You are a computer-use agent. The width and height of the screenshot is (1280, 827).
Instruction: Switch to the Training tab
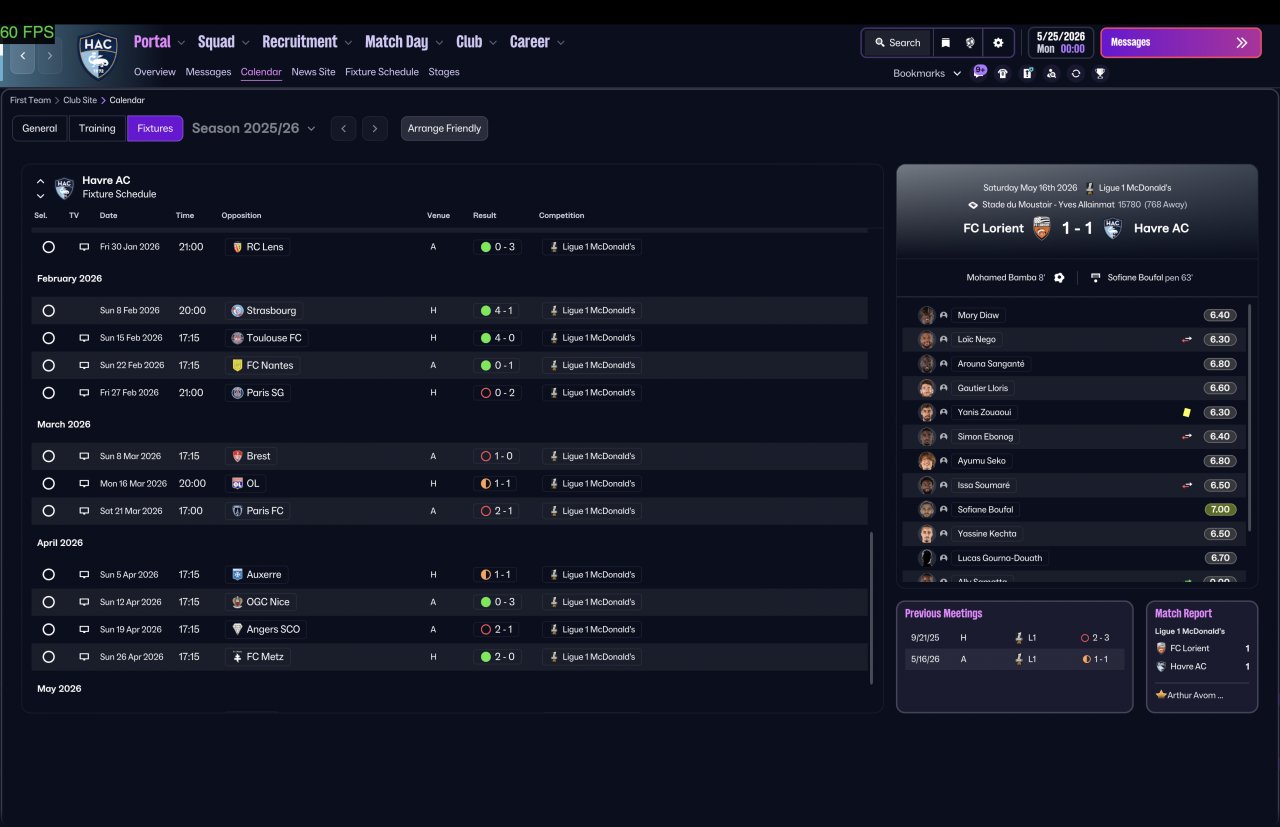(97, 128)
